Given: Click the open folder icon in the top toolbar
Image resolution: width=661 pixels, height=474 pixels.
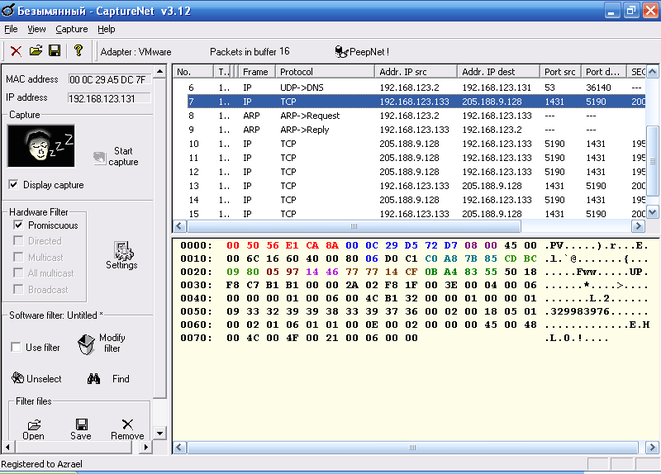Looking at the screenshot, I should [35, 51].
